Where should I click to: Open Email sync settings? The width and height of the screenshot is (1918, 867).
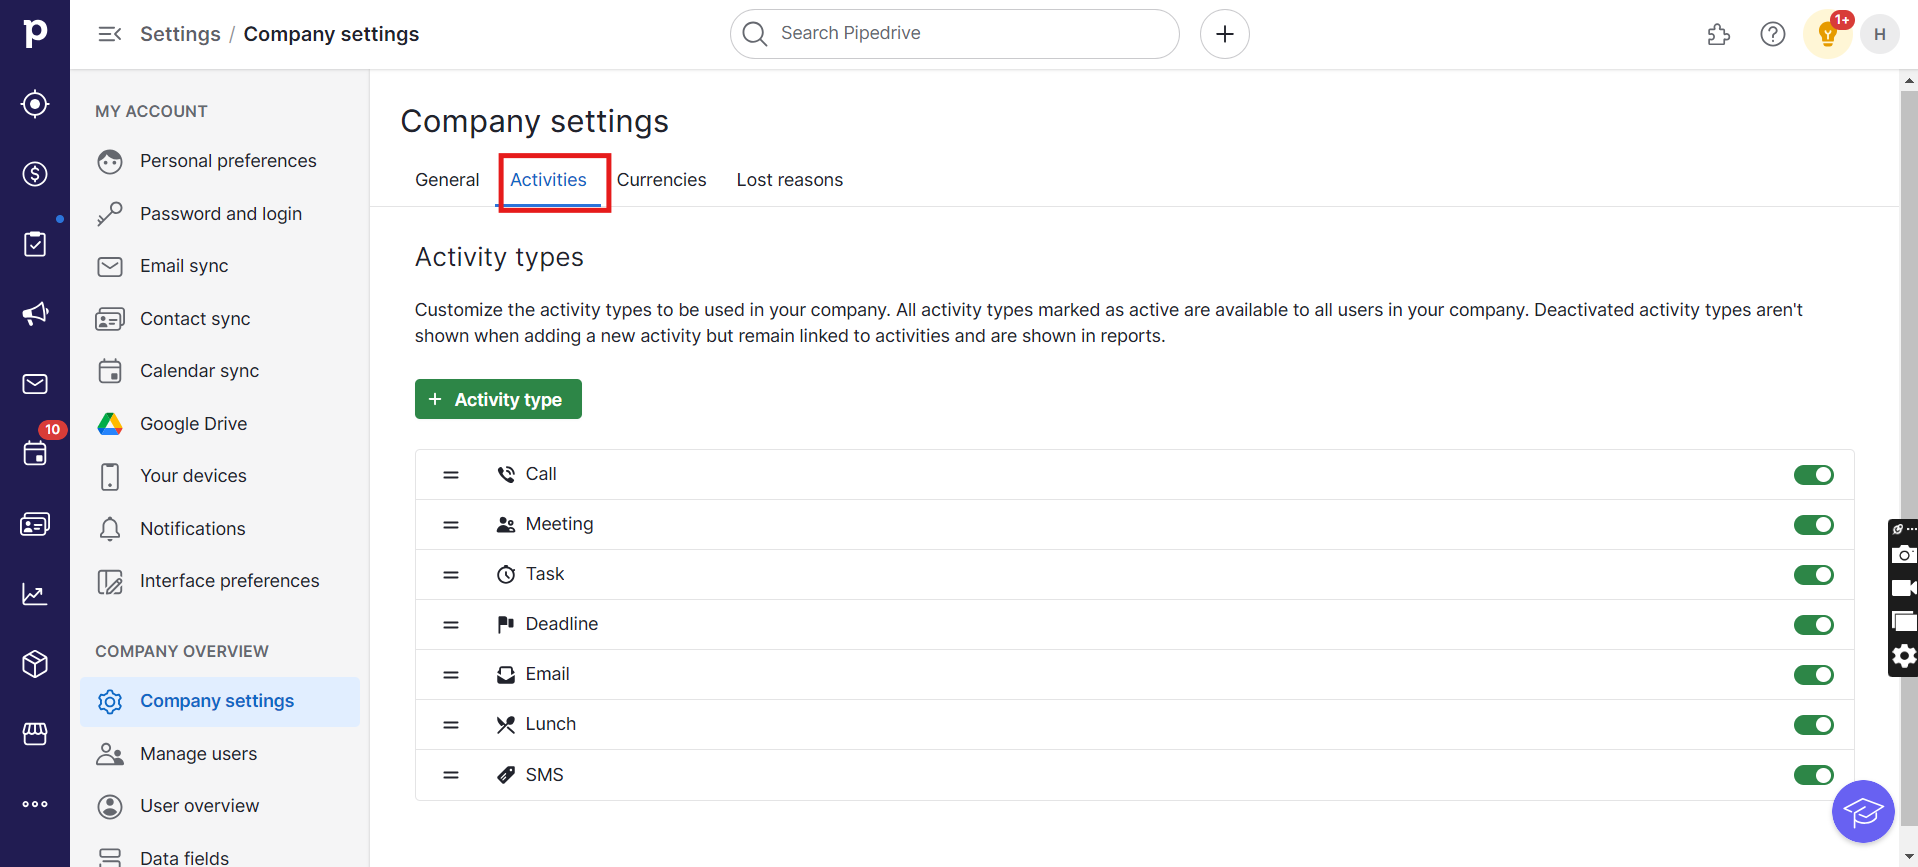pos(220,266)
